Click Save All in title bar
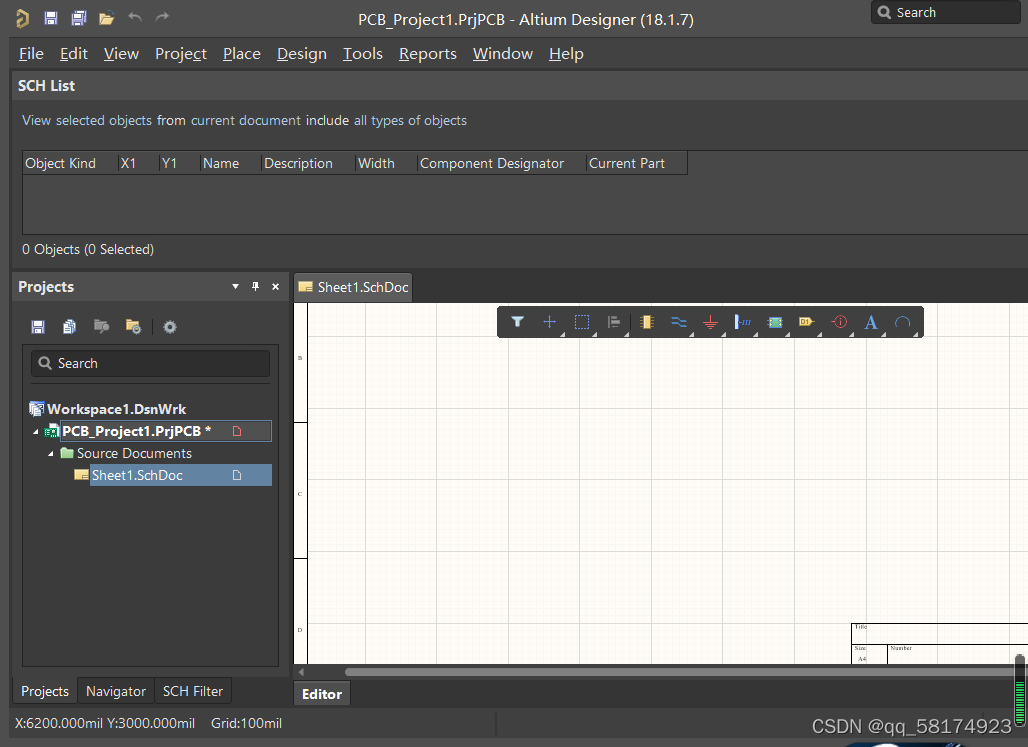Viewport: 1028px width, 747px height. (x=78, y=18)
